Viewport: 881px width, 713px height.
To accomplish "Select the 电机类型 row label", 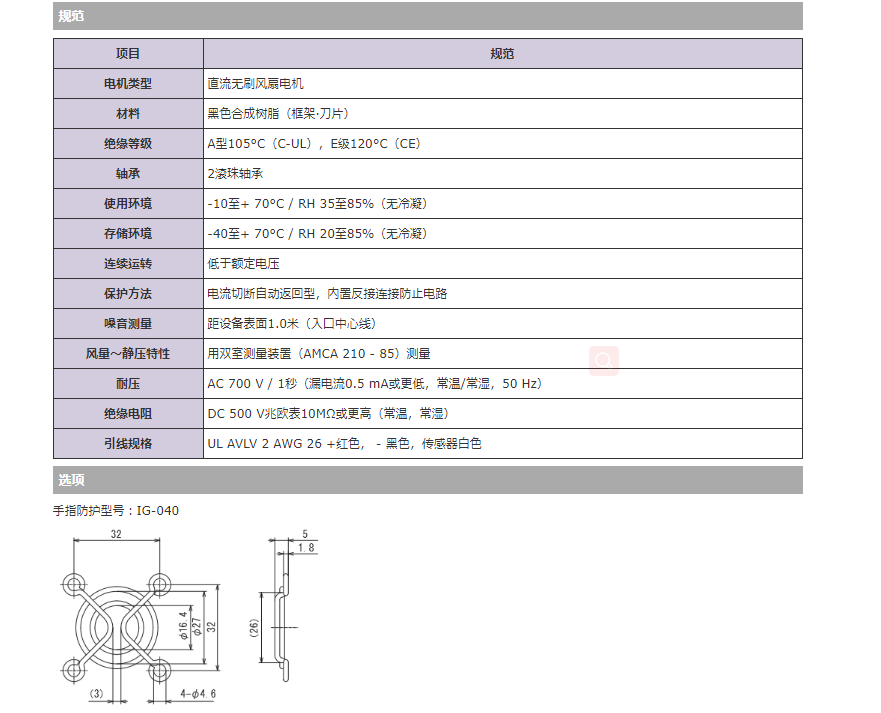I will coord(128,84).
